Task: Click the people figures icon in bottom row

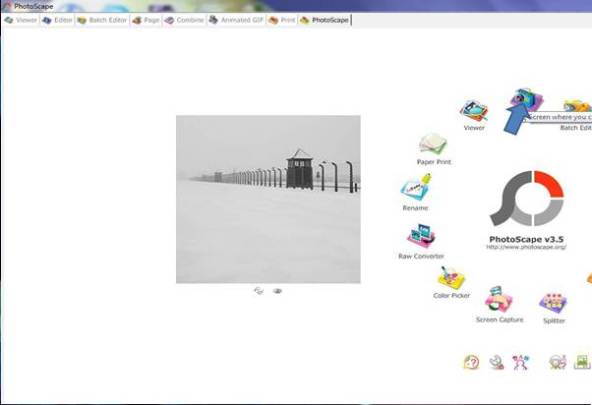Action: tap(521, 362)
